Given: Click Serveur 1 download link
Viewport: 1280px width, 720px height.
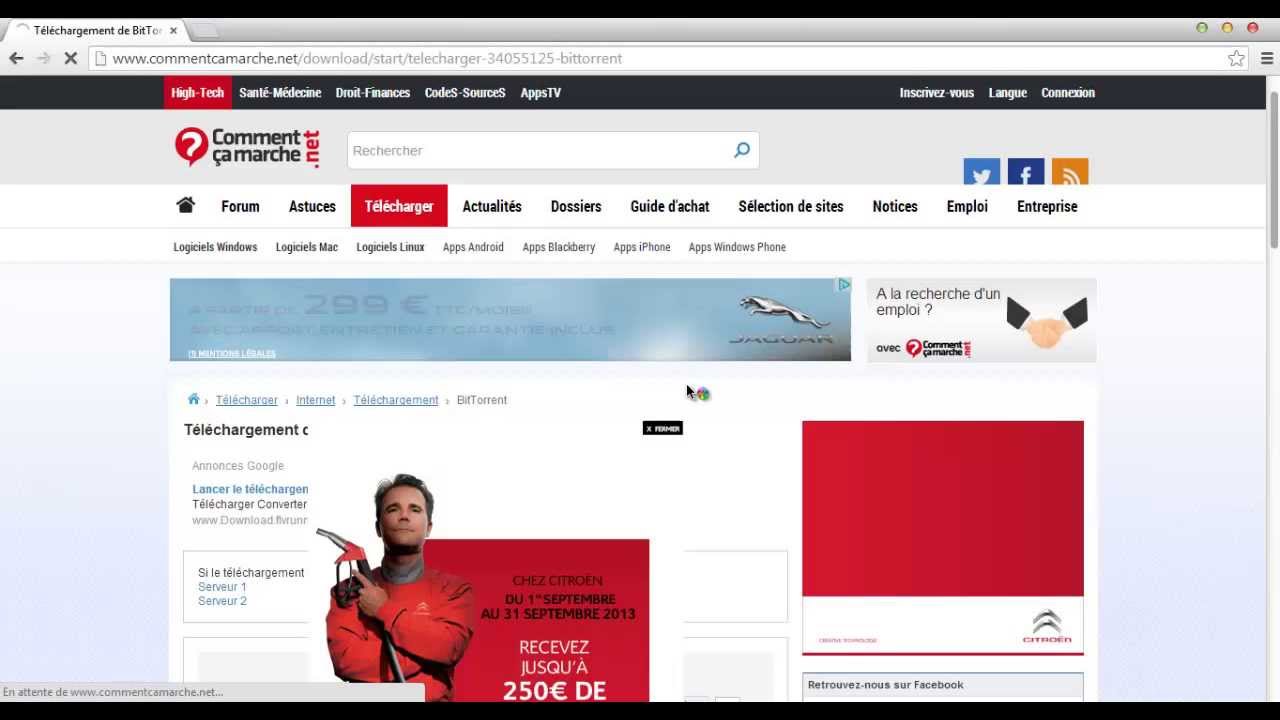Looking at the screenshot, I should coord(222,587).
